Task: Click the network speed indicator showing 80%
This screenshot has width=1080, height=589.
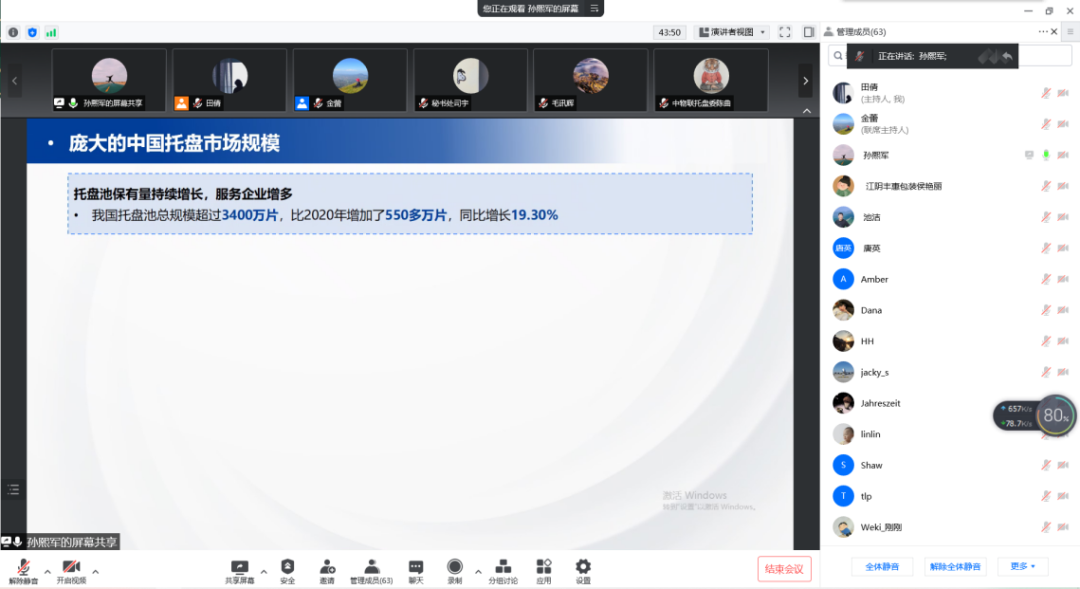Action: 1056,414
